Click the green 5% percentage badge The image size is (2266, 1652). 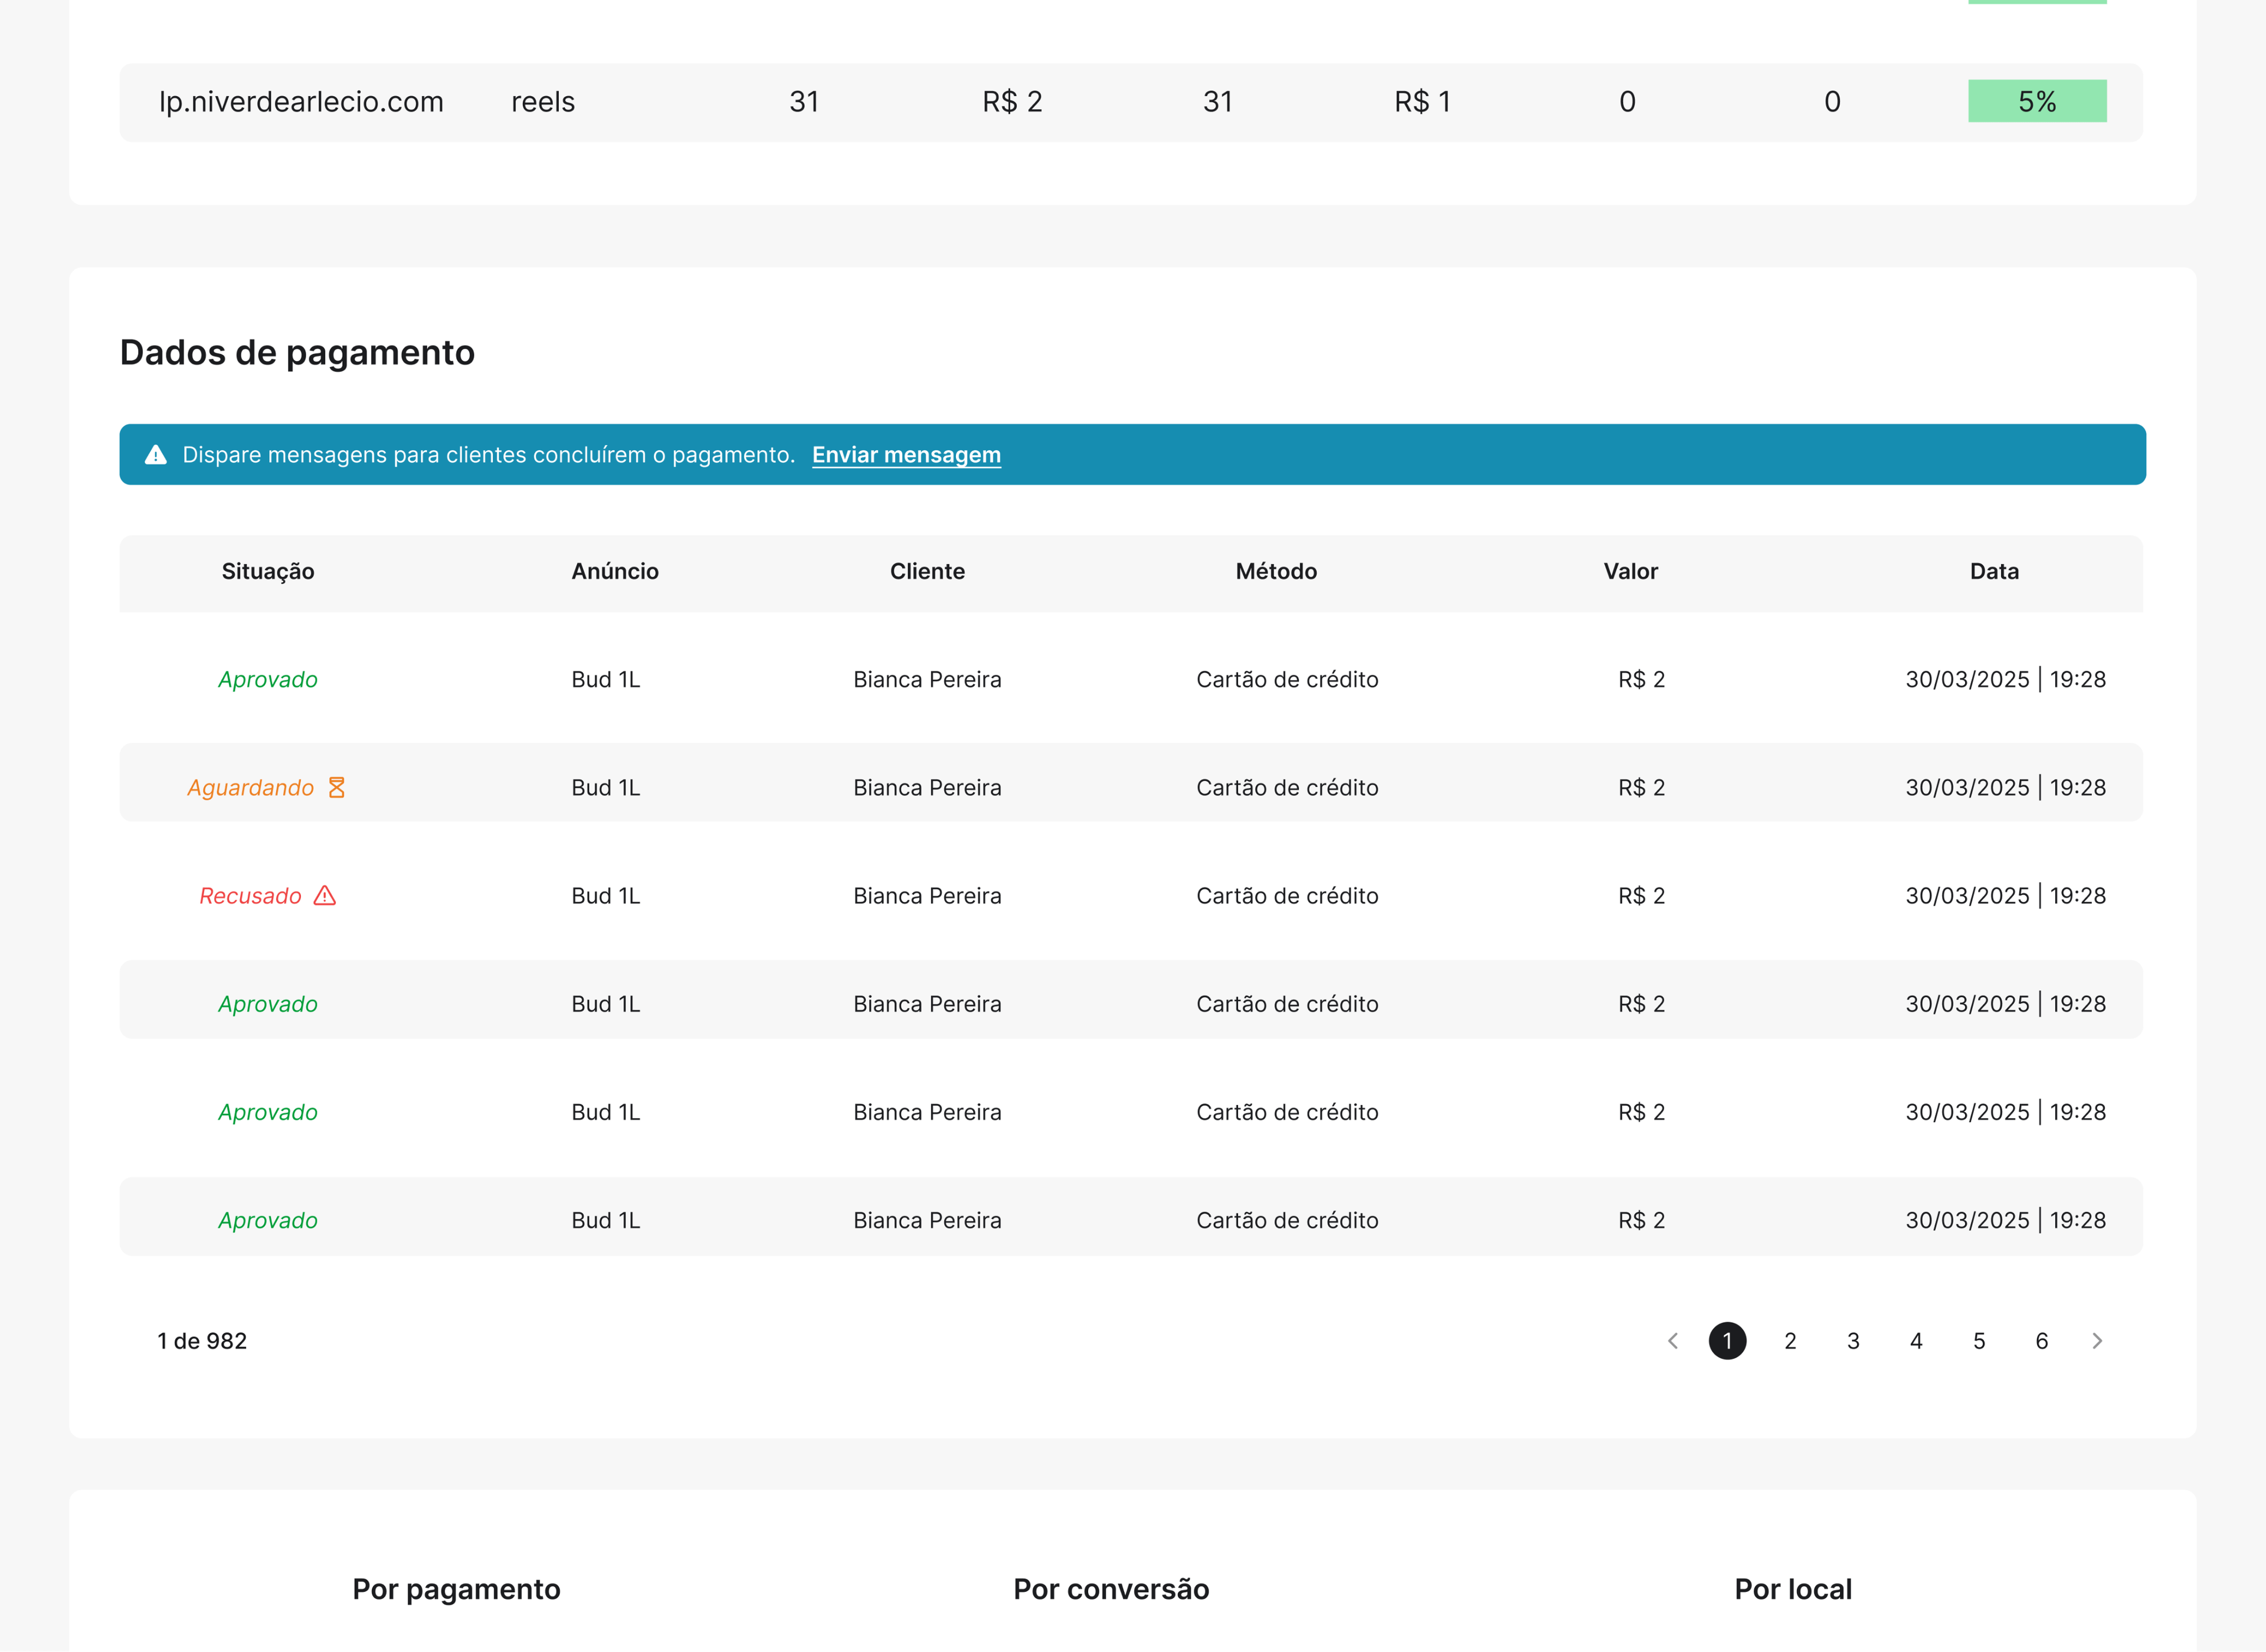pos(2037,101)
